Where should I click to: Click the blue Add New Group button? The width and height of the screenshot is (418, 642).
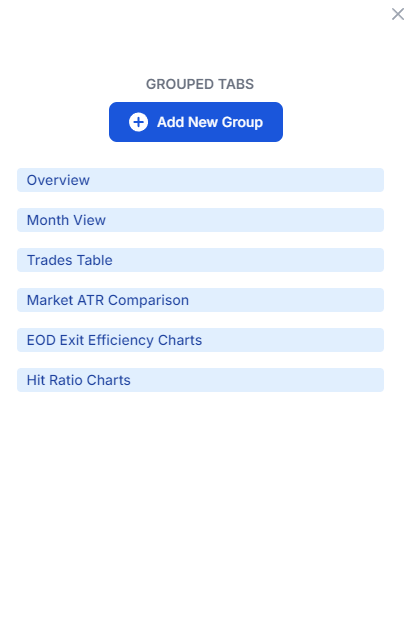196,122
